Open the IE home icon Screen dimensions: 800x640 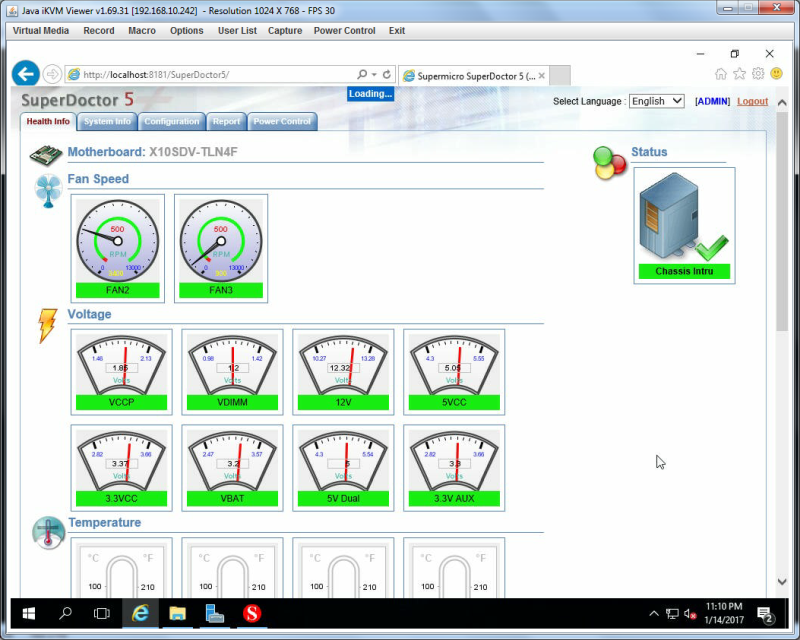(x=720, y=74)
